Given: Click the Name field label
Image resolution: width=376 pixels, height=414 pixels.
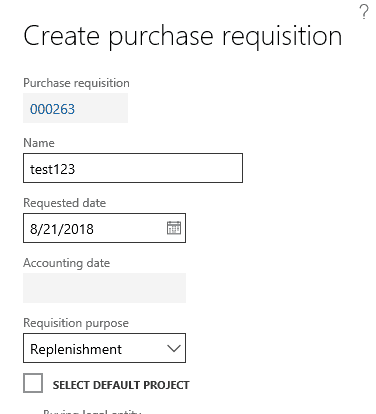Looking at the screenshot, I should 39,143.
